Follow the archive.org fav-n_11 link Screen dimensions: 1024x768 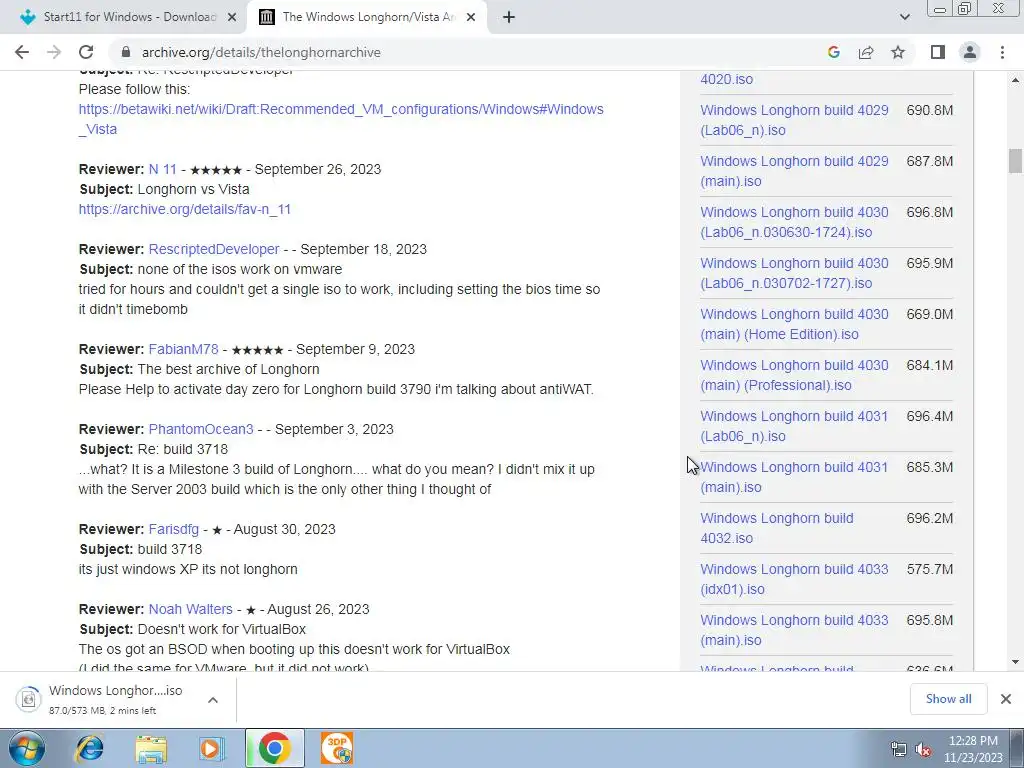coord(185,209)
